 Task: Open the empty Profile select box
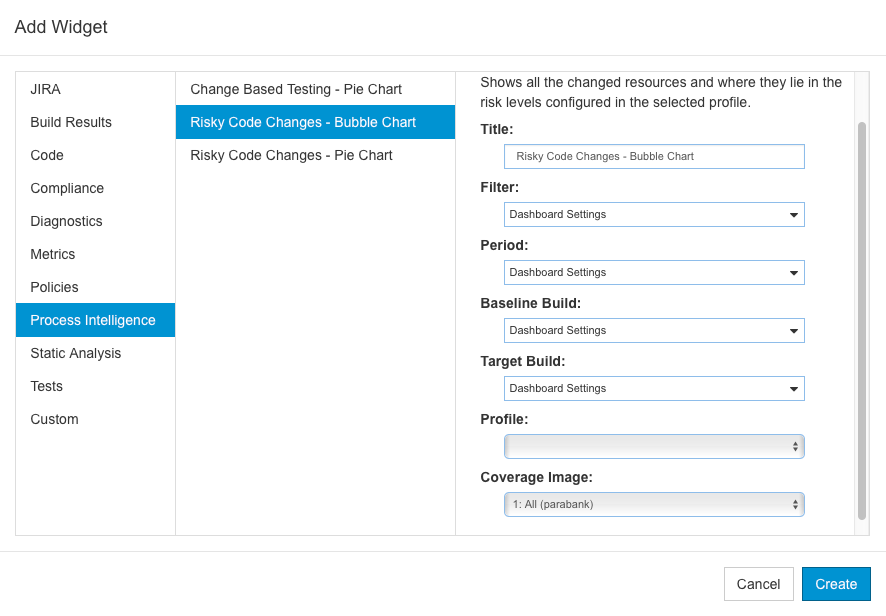654,446
